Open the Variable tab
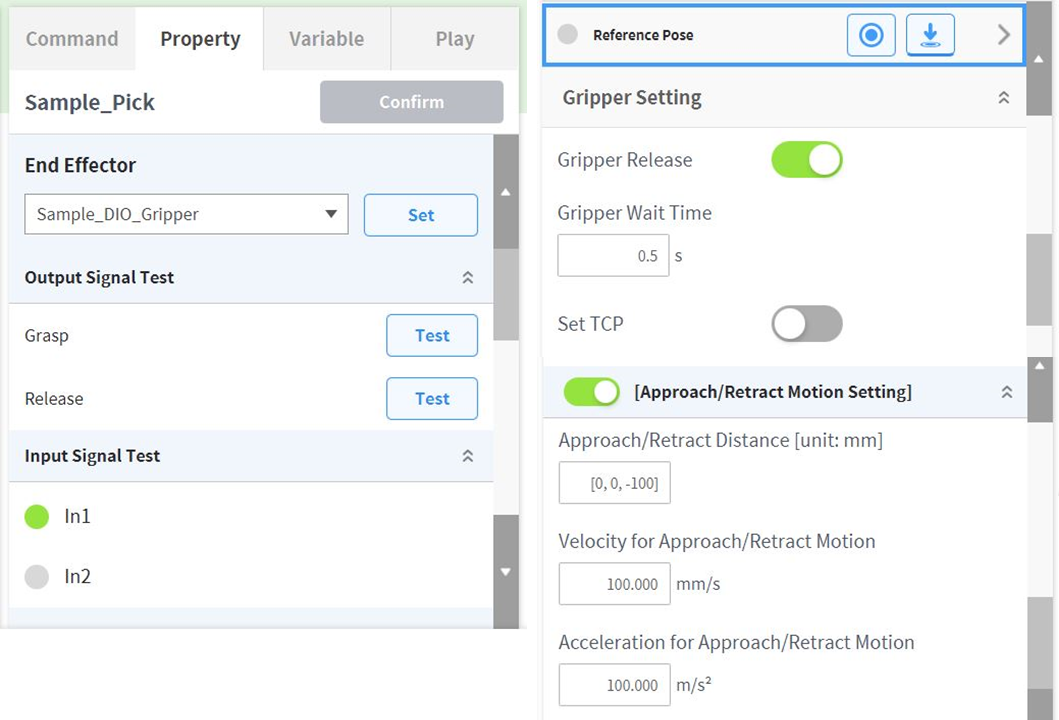Viewport: 1059px width, 720px height. click(x=326, y=39)
